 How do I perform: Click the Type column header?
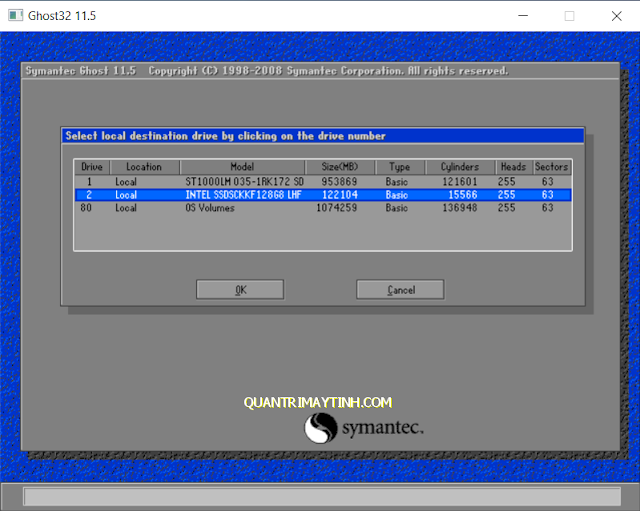pos(400,167)
